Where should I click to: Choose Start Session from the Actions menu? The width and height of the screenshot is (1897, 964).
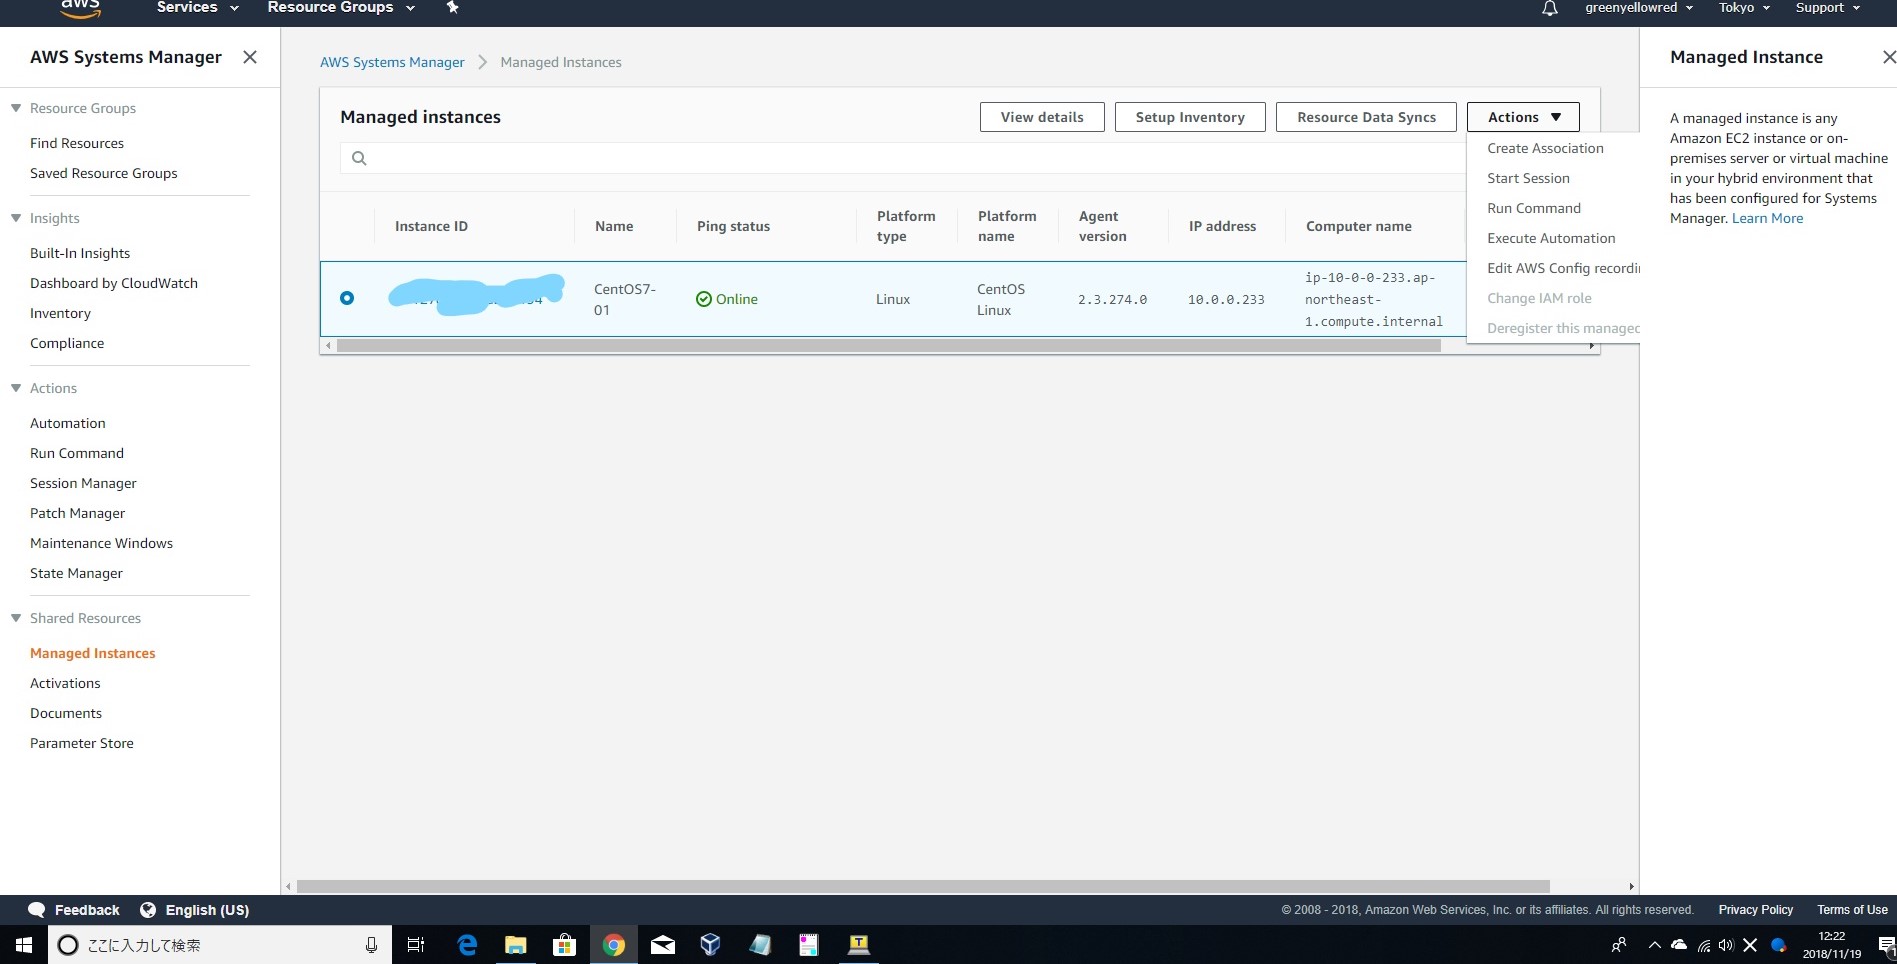coord(1528,178)
